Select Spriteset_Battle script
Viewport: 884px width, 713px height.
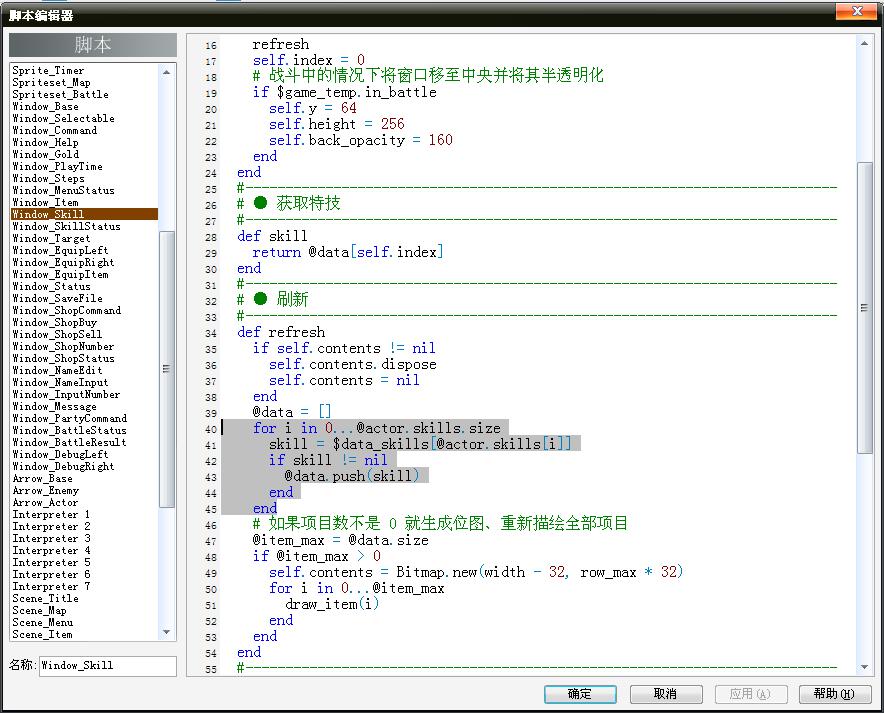click(x=60, y=94)
